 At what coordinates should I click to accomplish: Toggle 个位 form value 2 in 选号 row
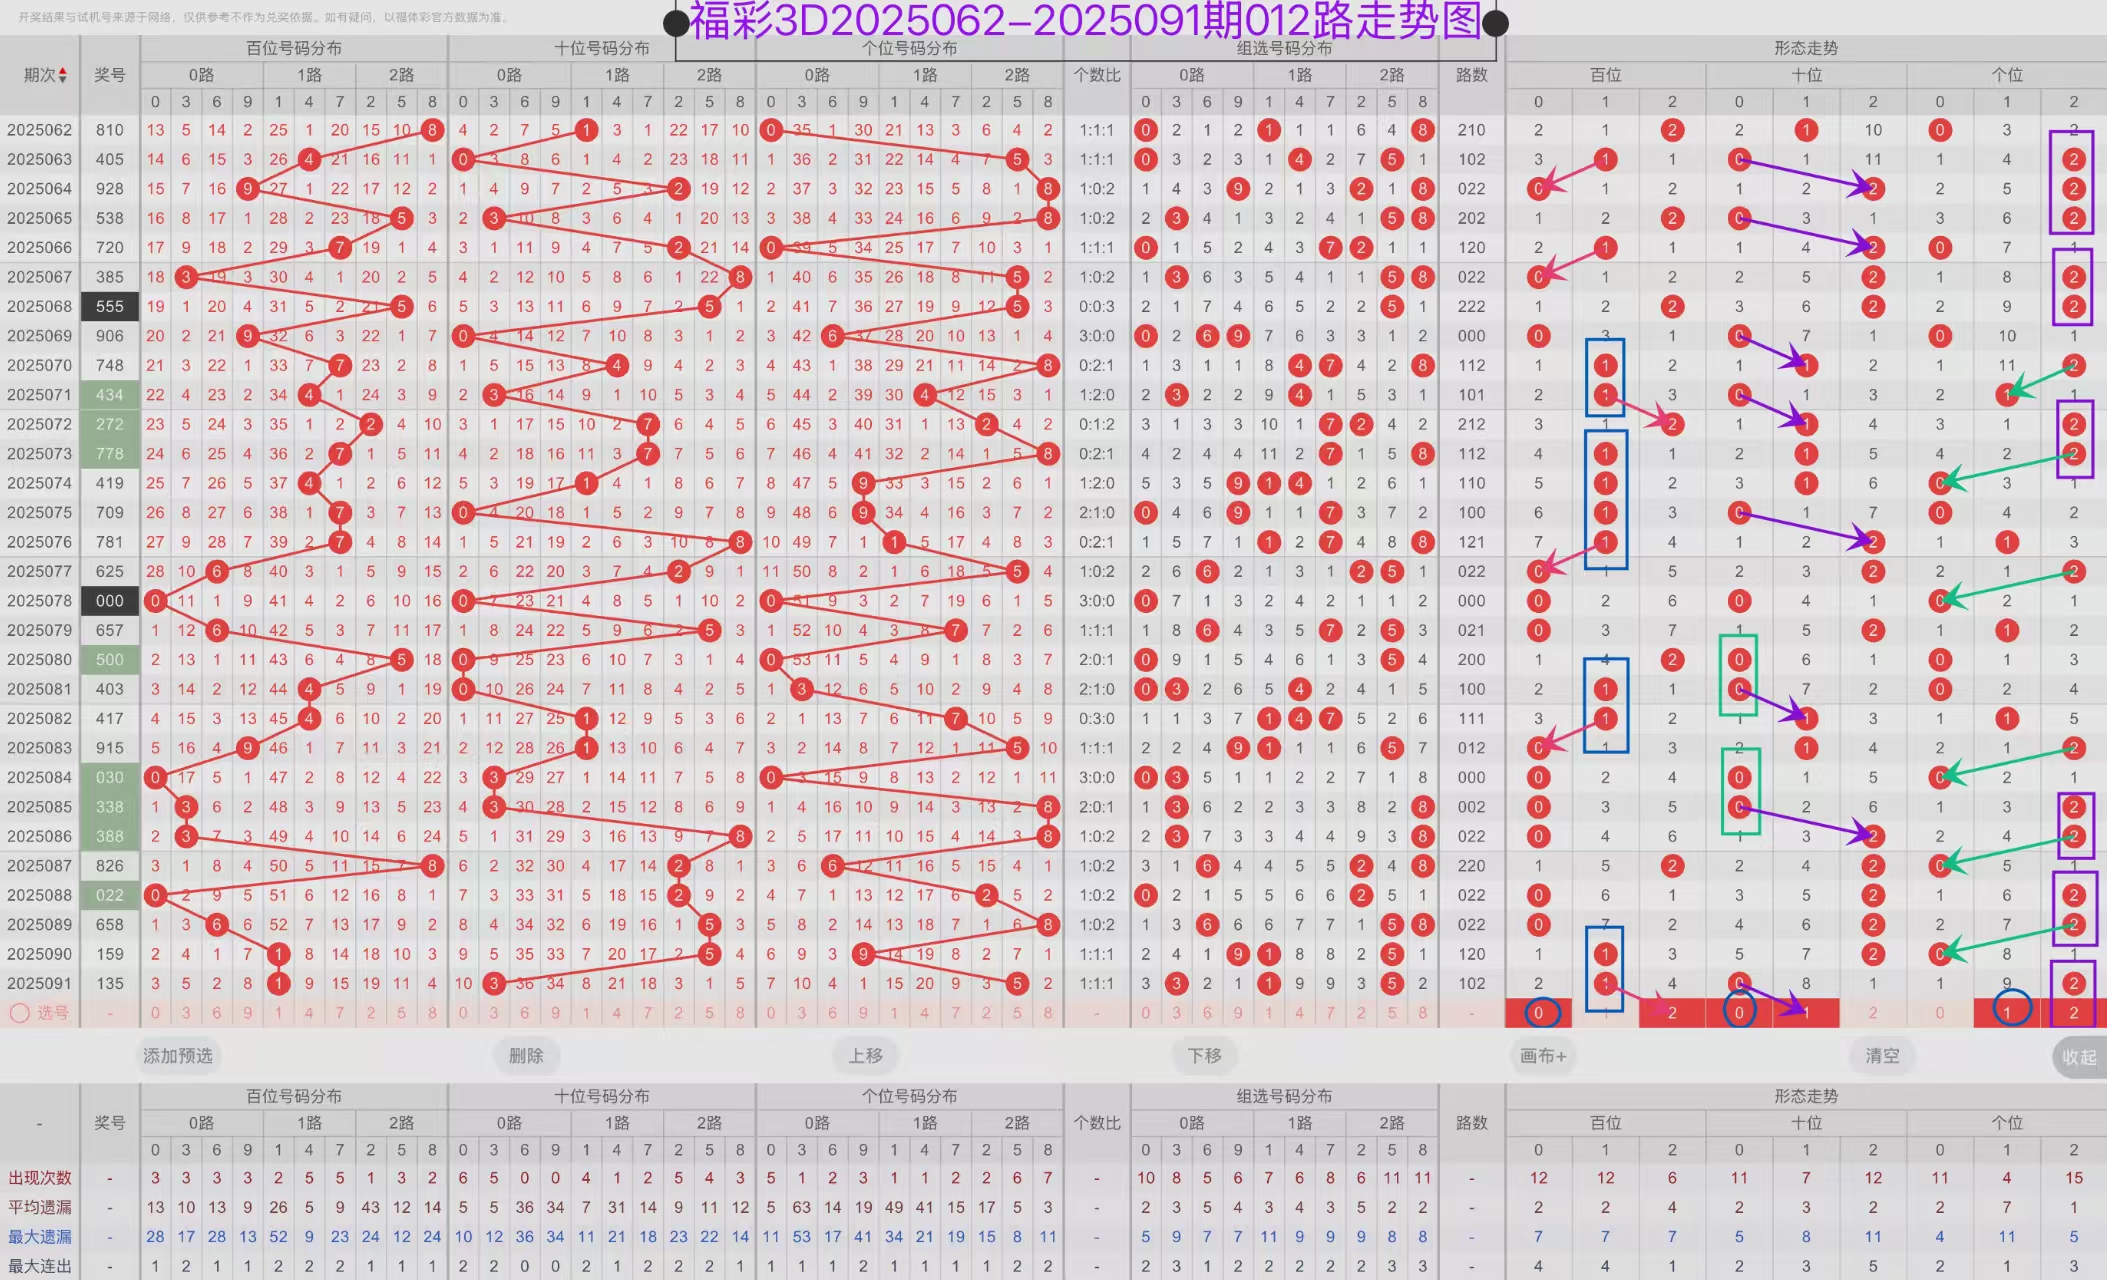[x=2074, y=1013]
